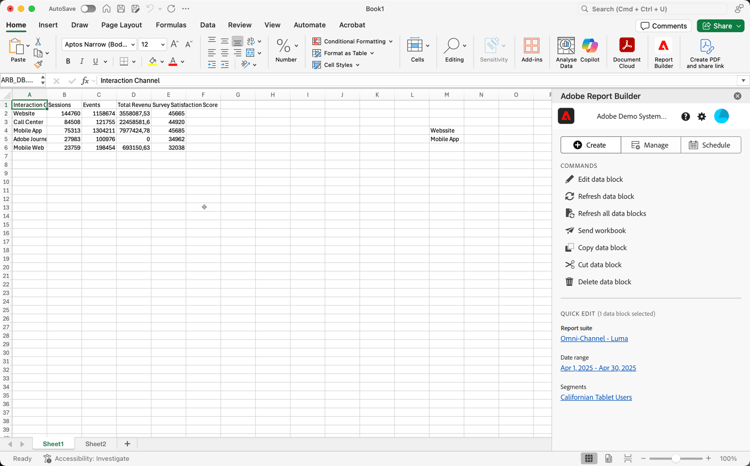Switch to Sheet2 tab

point(96,444)
